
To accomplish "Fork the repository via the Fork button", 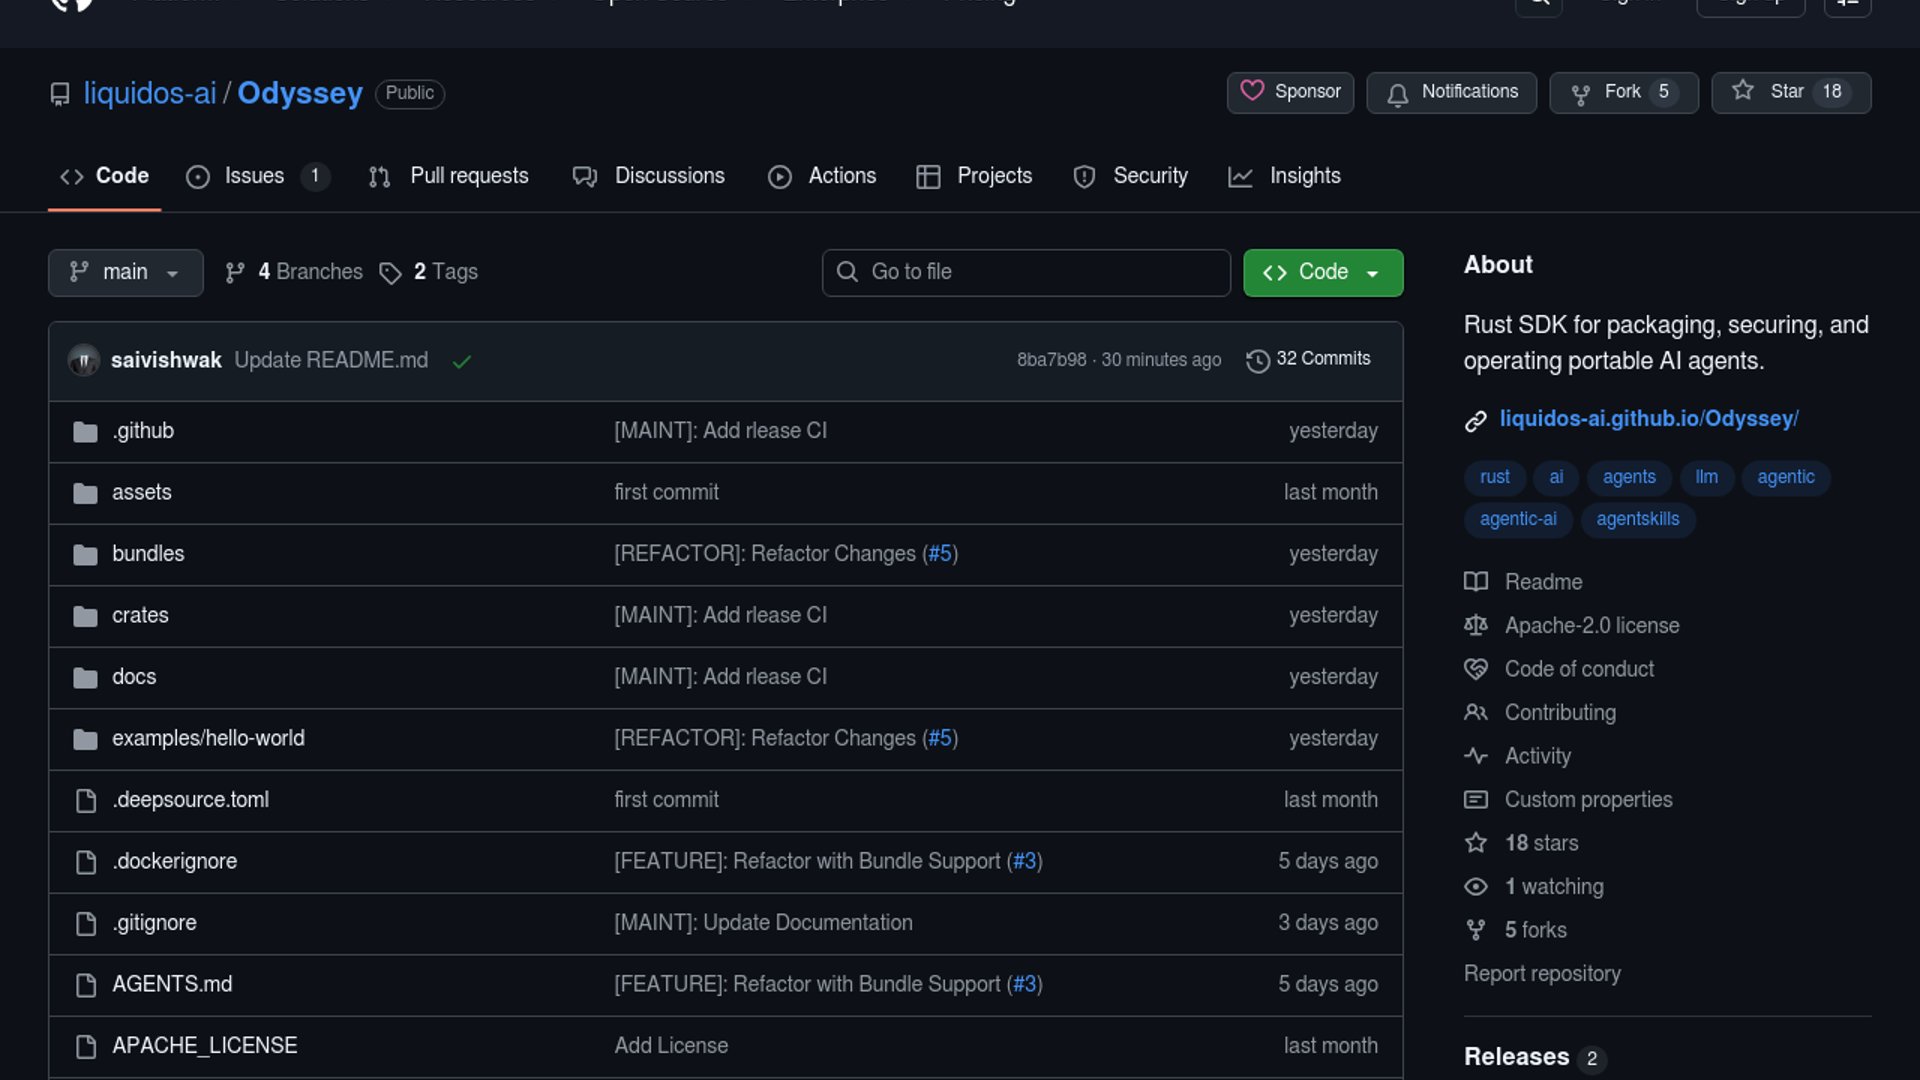I will pos(1622,92).
